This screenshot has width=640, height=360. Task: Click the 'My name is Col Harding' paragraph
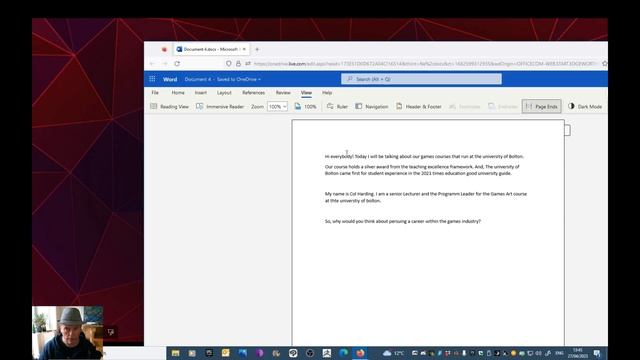[426, 197]
